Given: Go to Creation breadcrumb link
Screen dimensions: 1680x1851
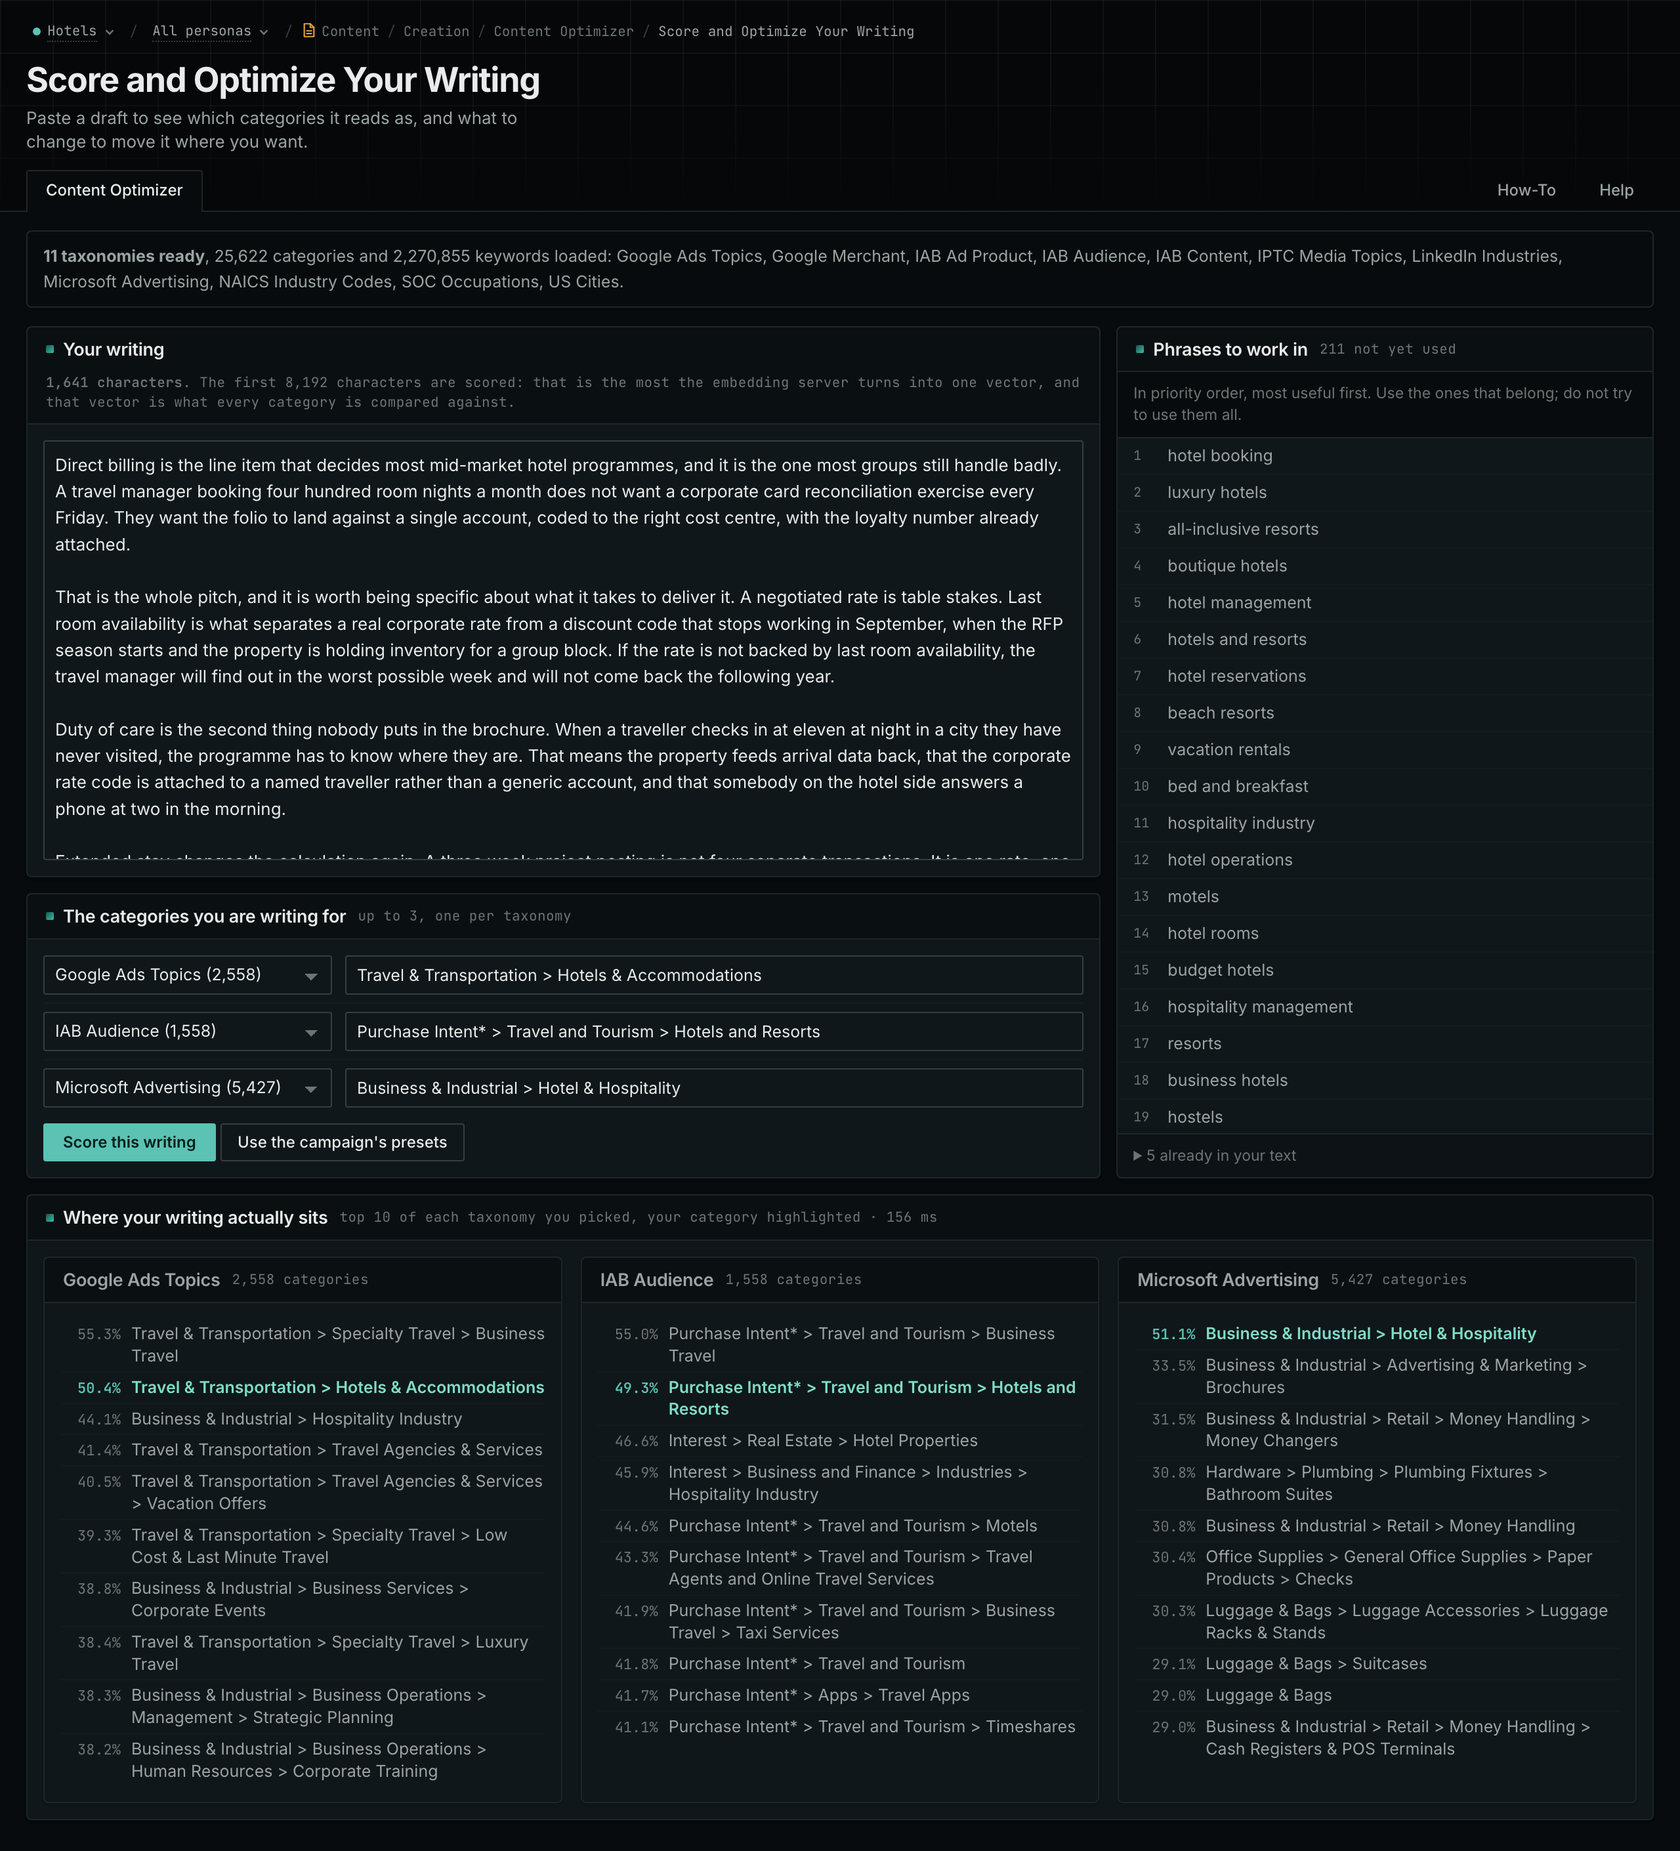Looking at the screenshot, I should pyautogui.click(x=436, y=31).
